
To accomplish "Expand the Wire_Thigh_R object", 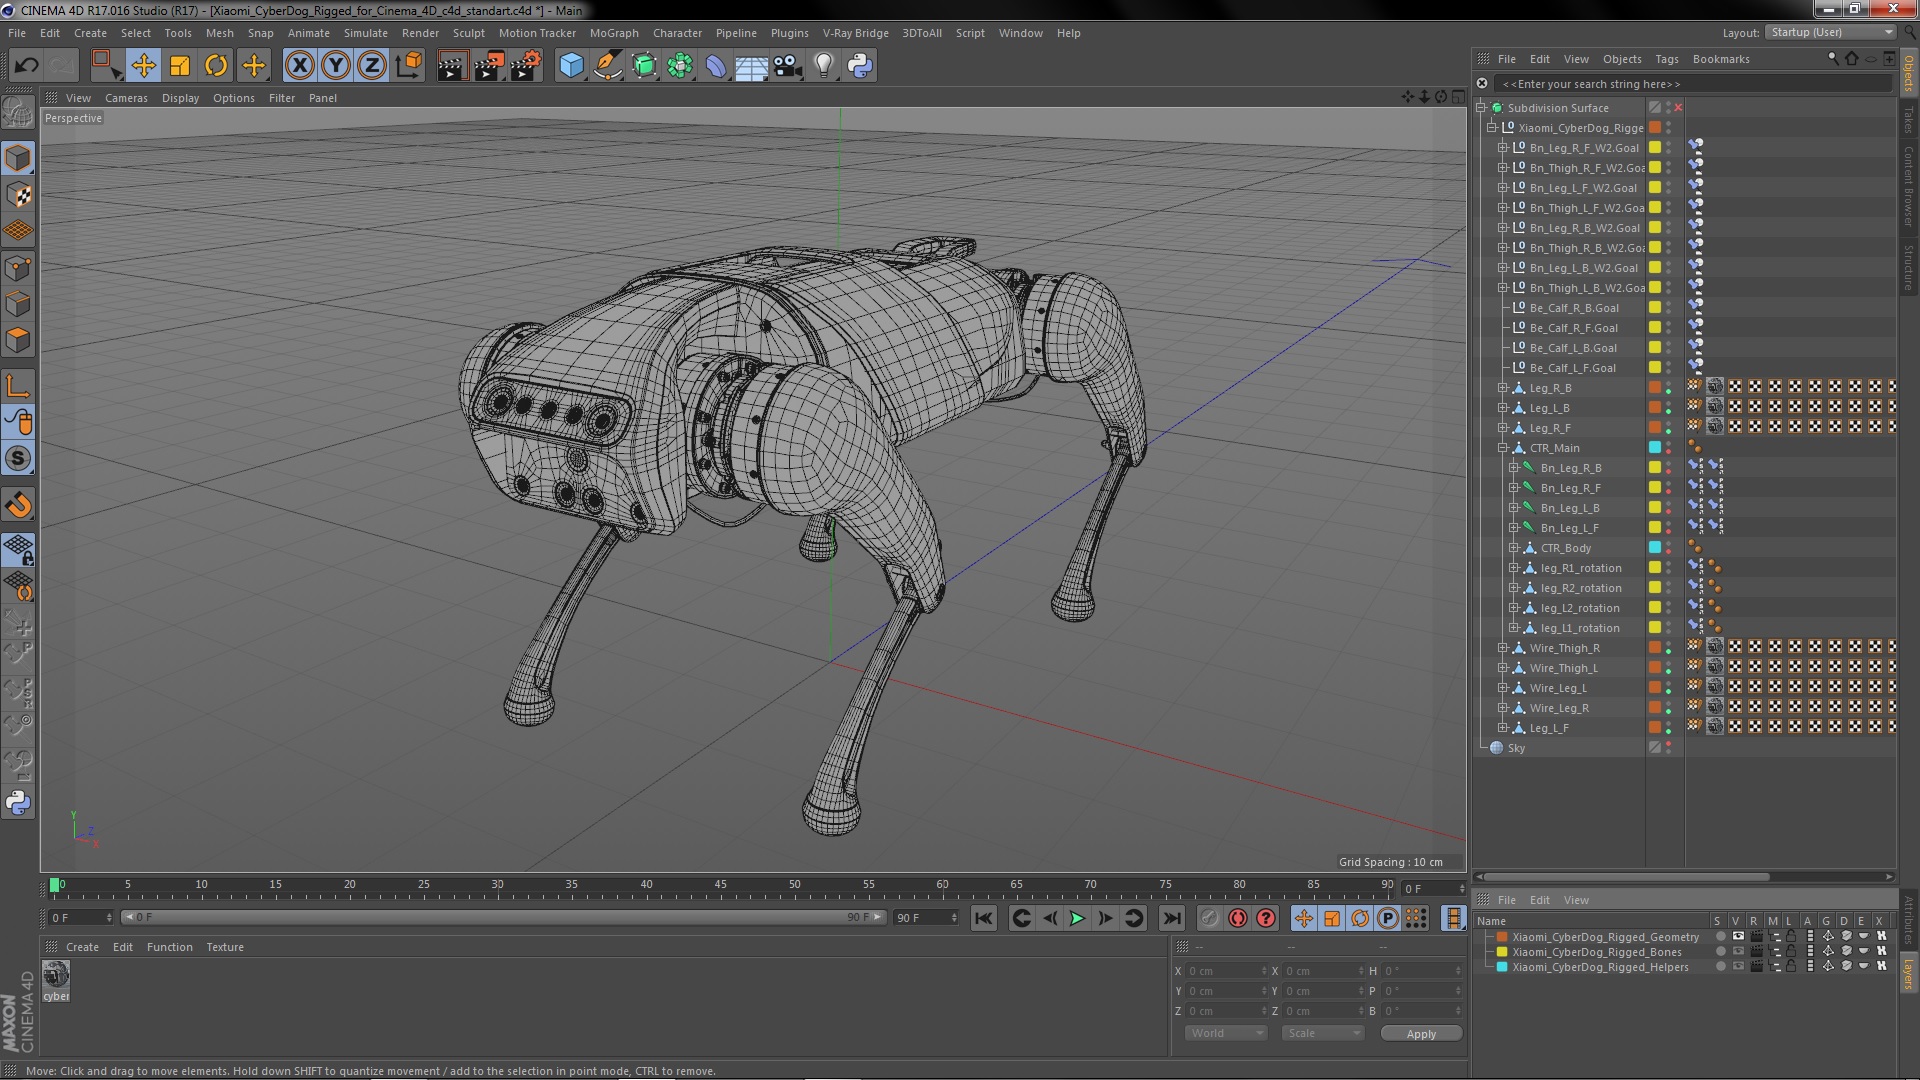I will click(x=1502, y=648).
